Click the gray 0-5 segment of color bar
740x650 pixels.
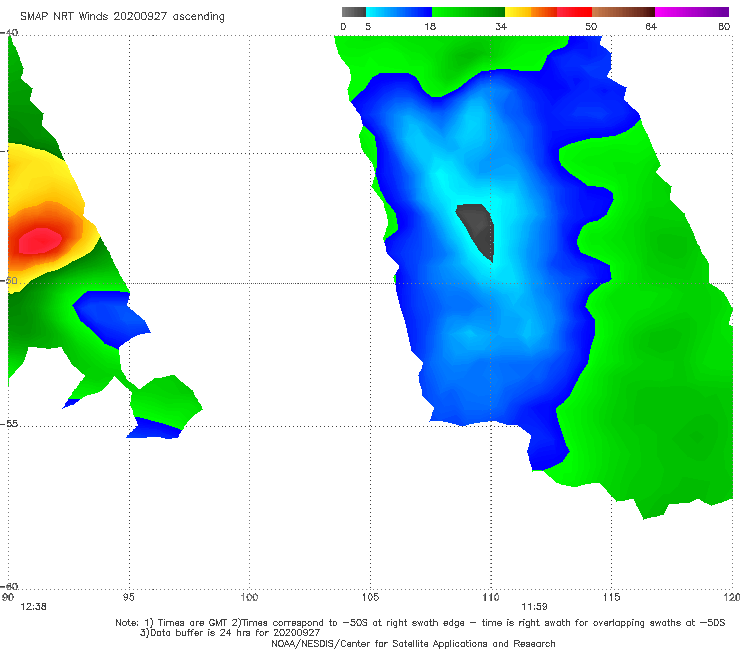[354, 12]
